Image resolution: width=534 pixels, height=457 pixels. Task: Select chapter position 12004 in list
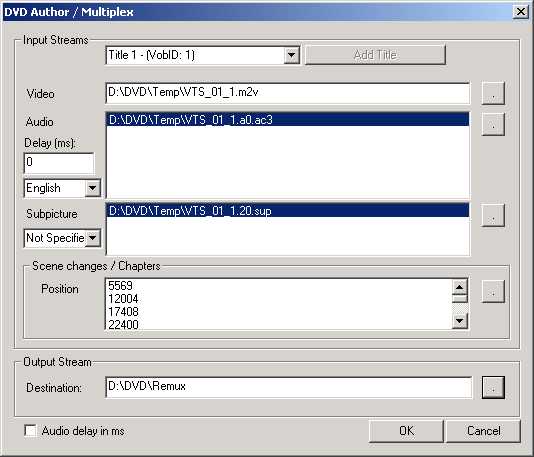coord(280,299)
